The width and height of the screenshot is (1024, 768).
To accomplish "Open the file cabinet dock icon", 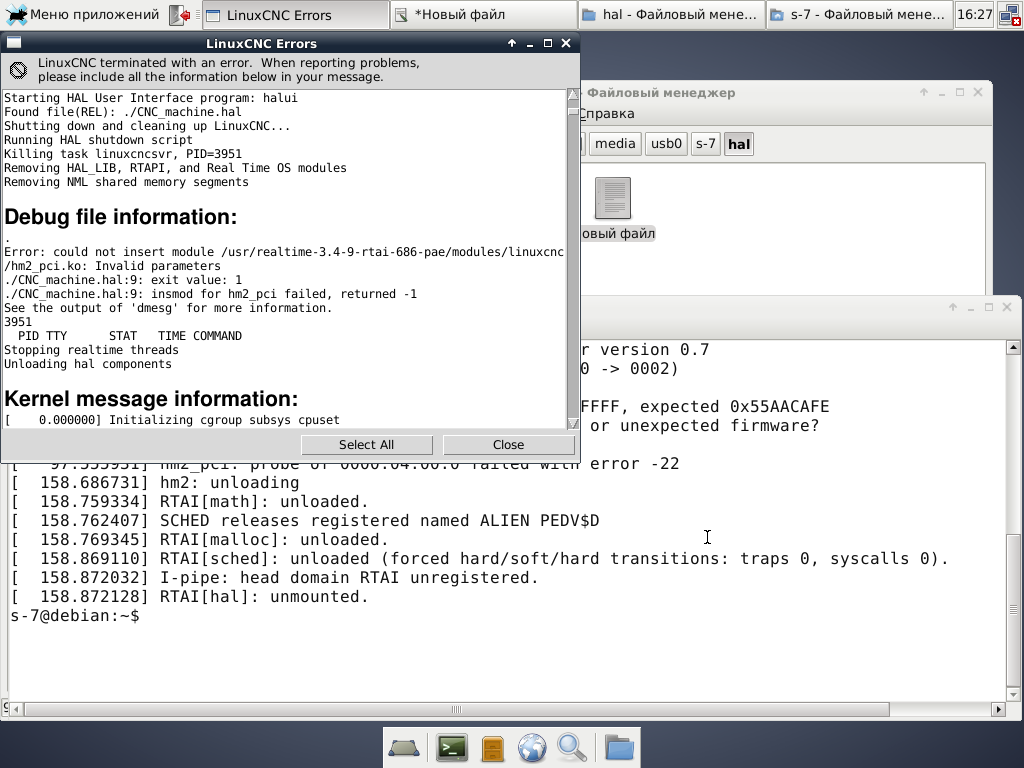I will pos(493,748).
